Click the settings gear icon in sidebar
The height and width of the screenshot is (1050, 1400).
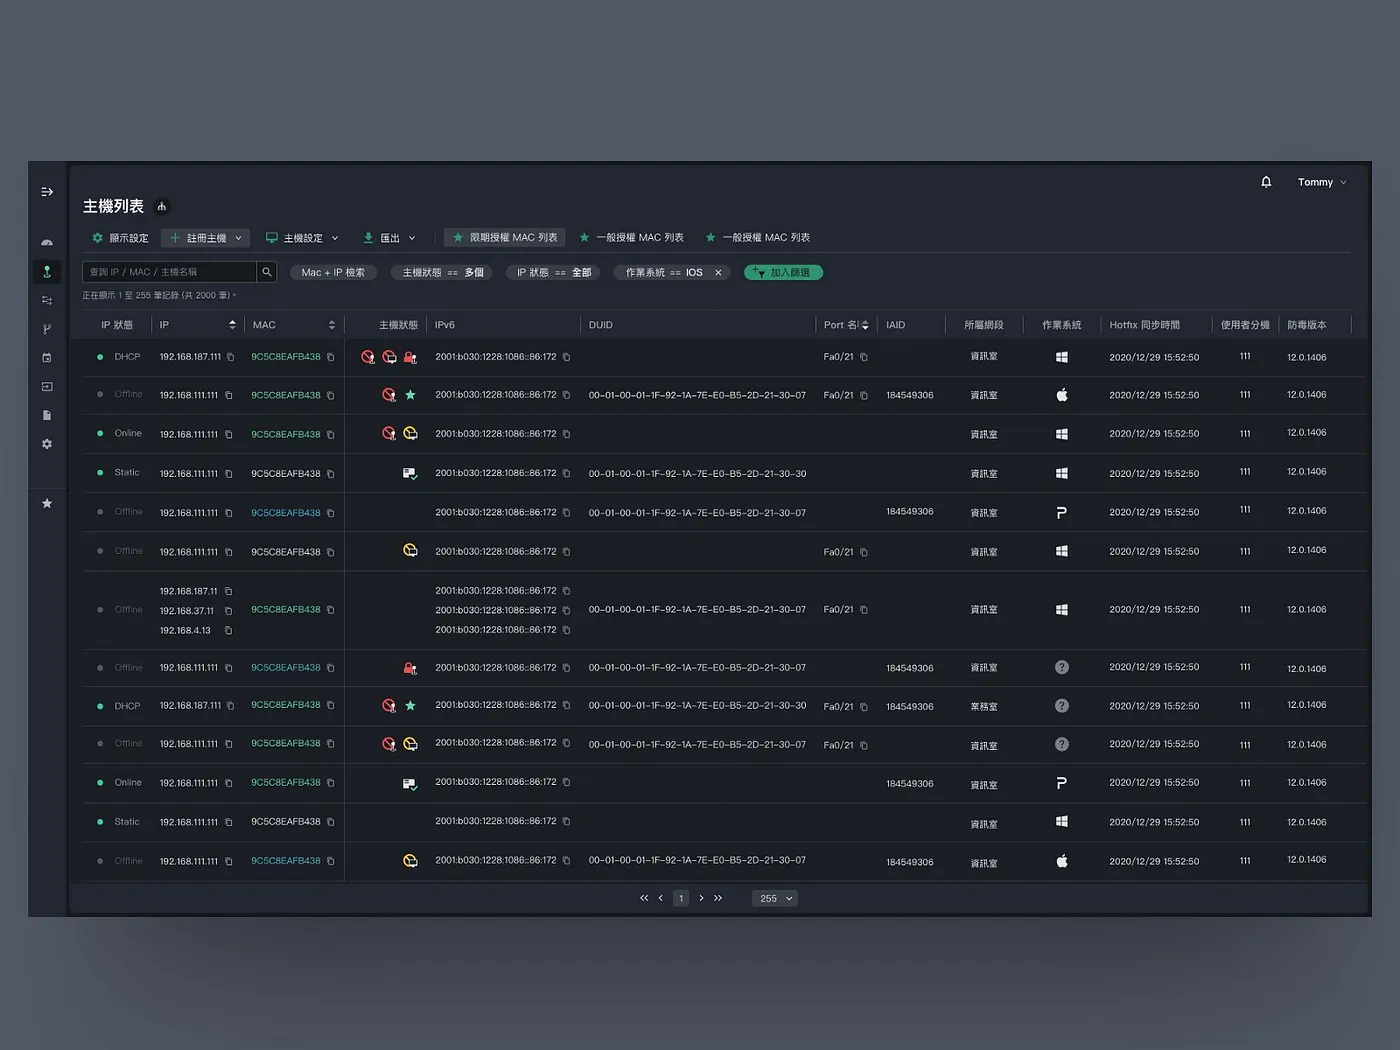(47, 444)
